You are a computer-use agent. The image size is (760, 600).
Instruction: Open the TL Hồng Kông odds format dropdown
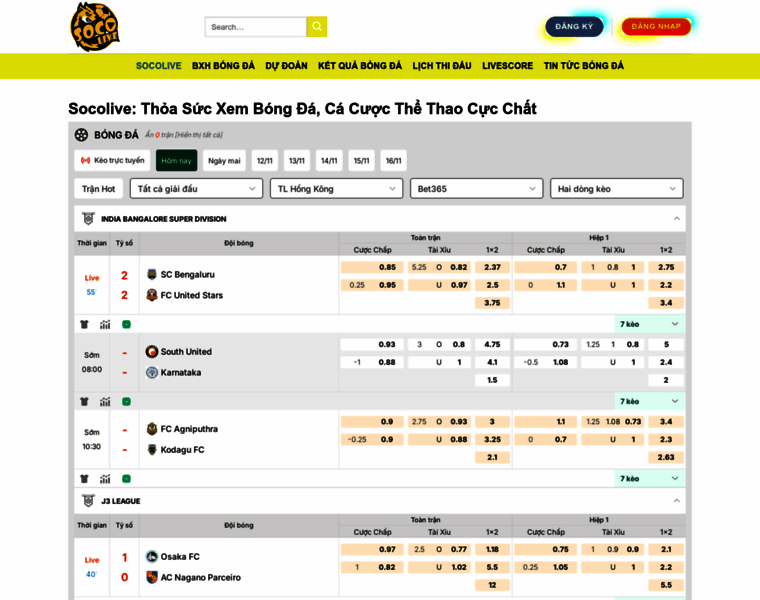[336, 189]
